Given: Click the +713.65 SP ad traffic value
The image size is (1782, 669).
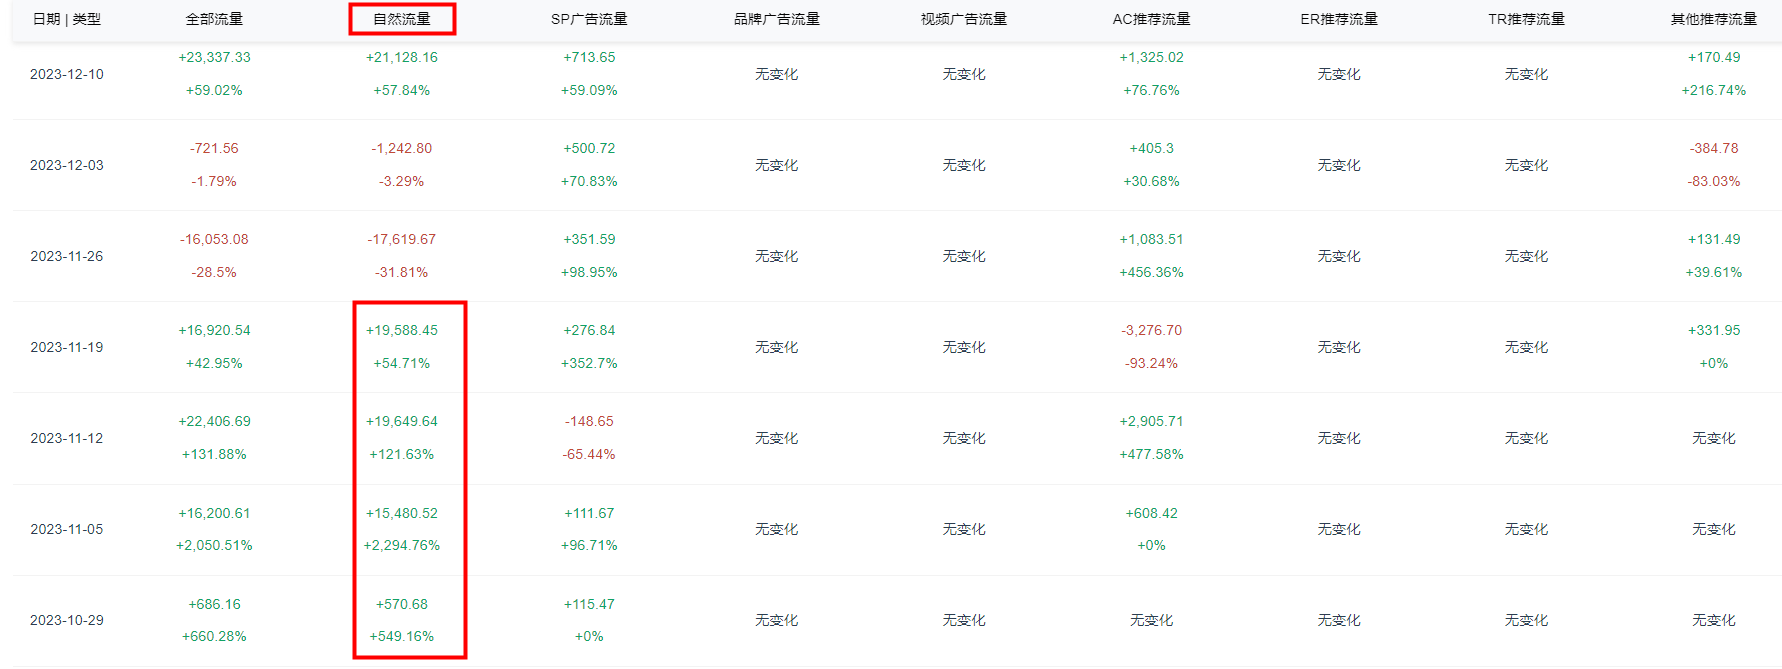Looking at the screenshot, I should click(589, 57).
